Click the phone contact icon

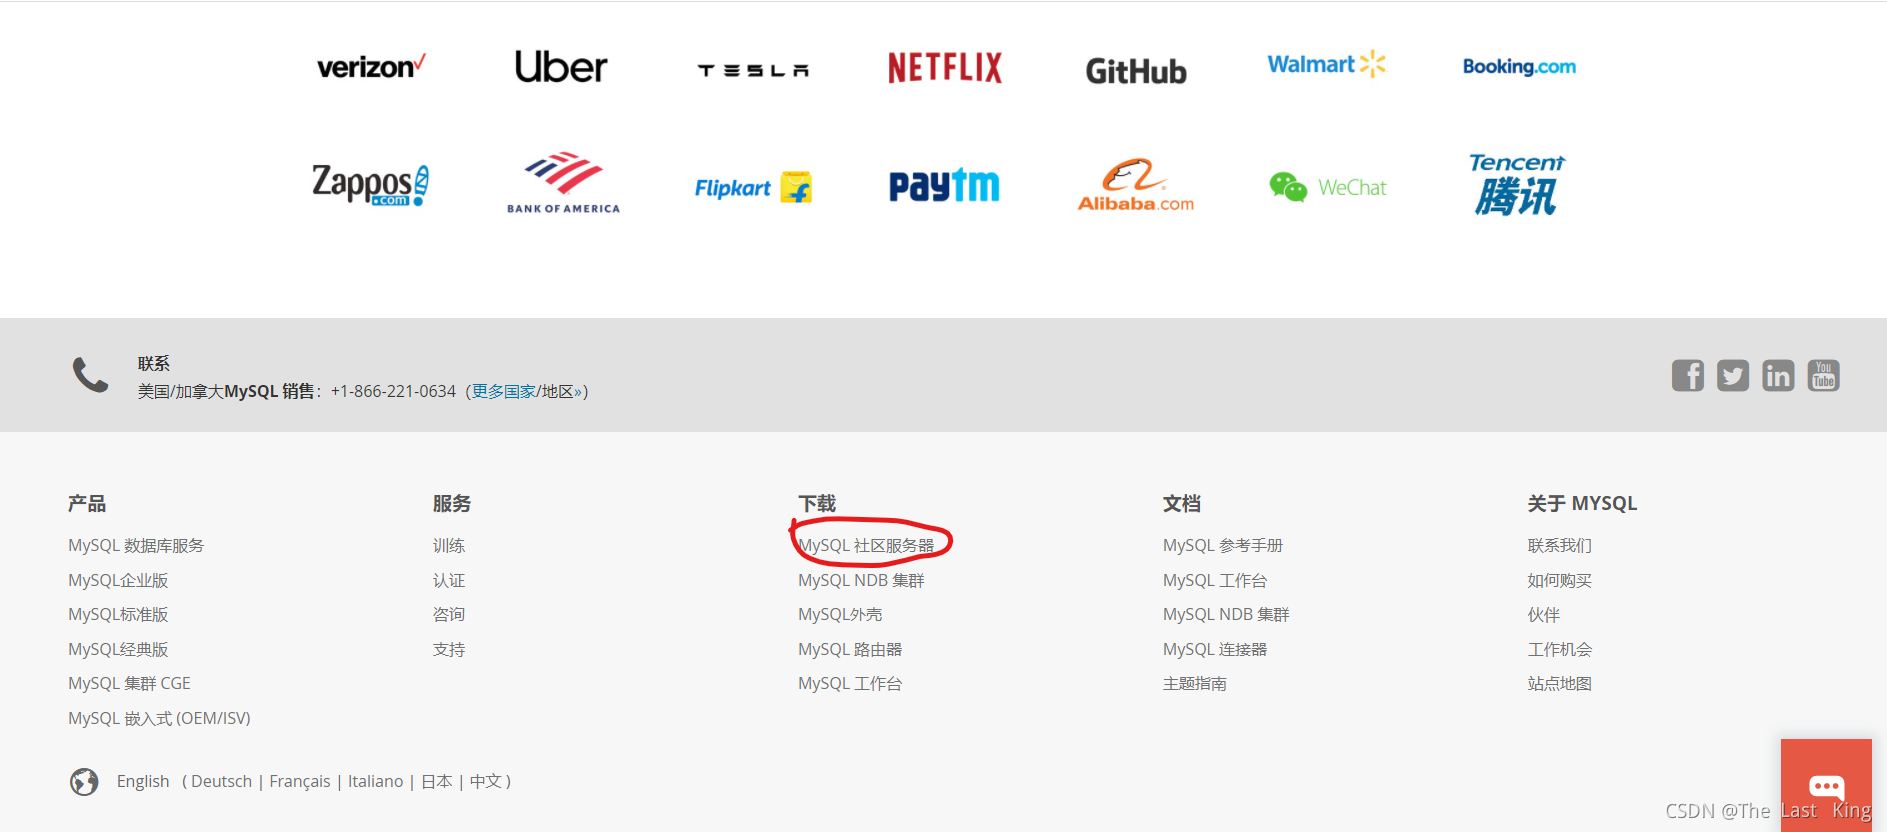point(90,375)
